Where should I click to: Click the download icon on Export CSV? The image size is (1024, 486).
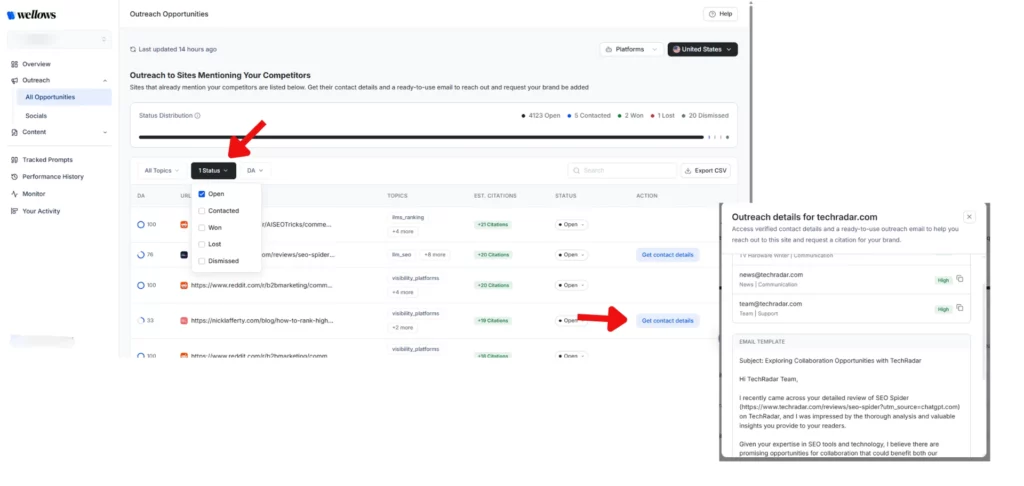[688, 170]
